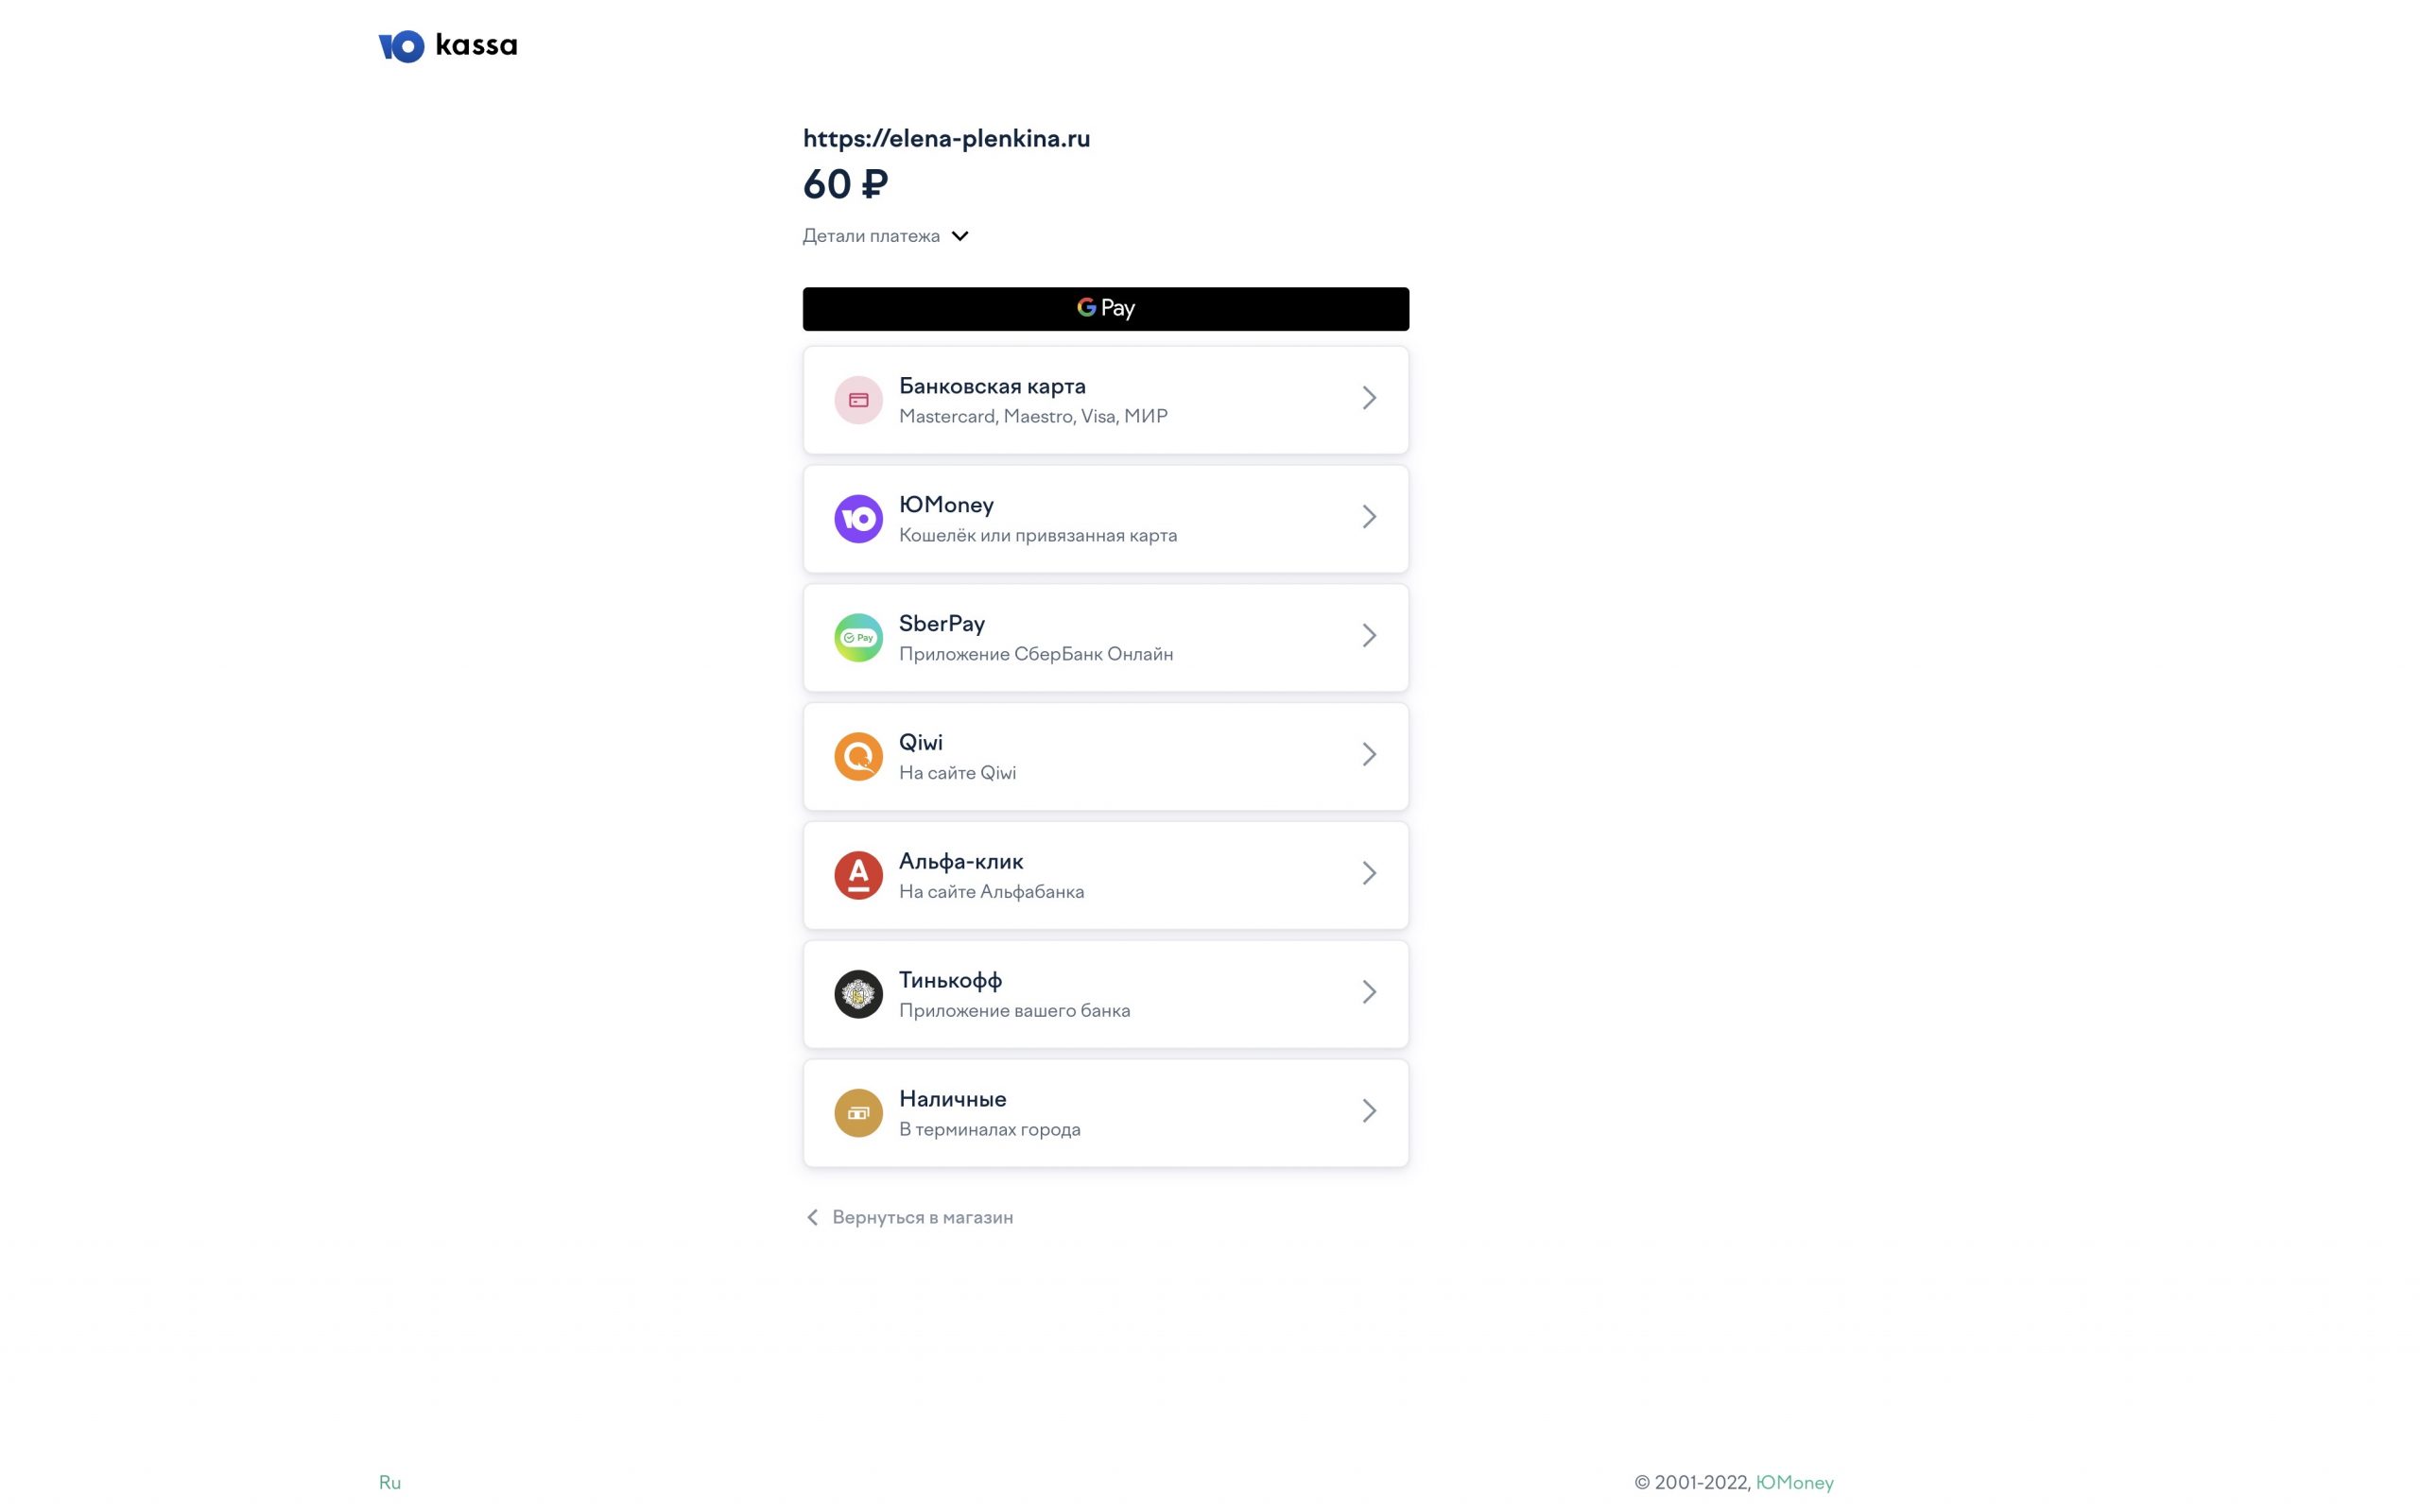Choose SberPay payment method
Image resolution: width=2420 pixels, height=1512 pixels.
tap(1105, 638)
